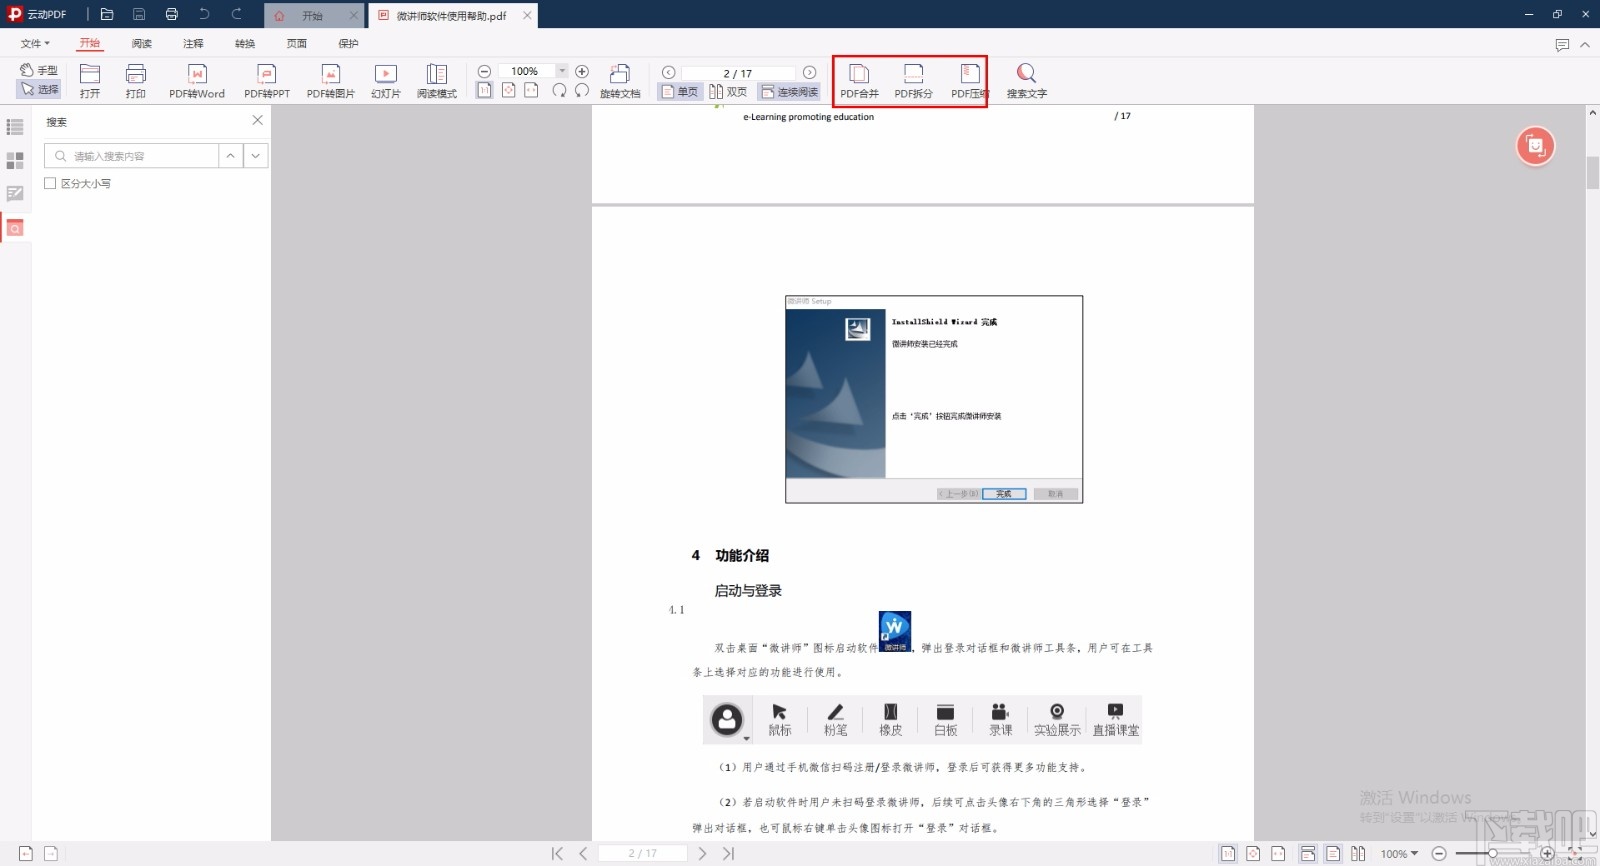Jump to last page in bottom bar
Screen dimensions: 1600x866
(728, 853)
